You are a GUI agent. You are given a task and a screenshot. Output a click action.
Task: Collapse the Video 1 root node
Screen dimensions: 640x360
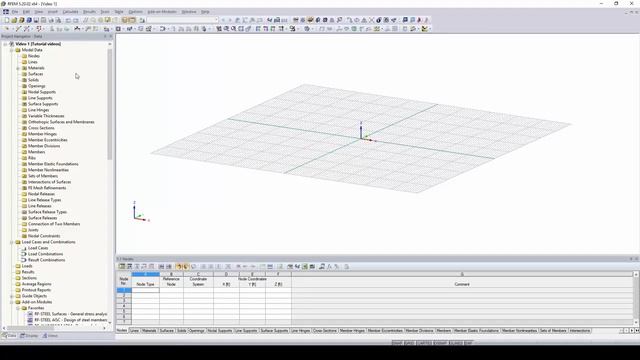(x=6, y=44)
